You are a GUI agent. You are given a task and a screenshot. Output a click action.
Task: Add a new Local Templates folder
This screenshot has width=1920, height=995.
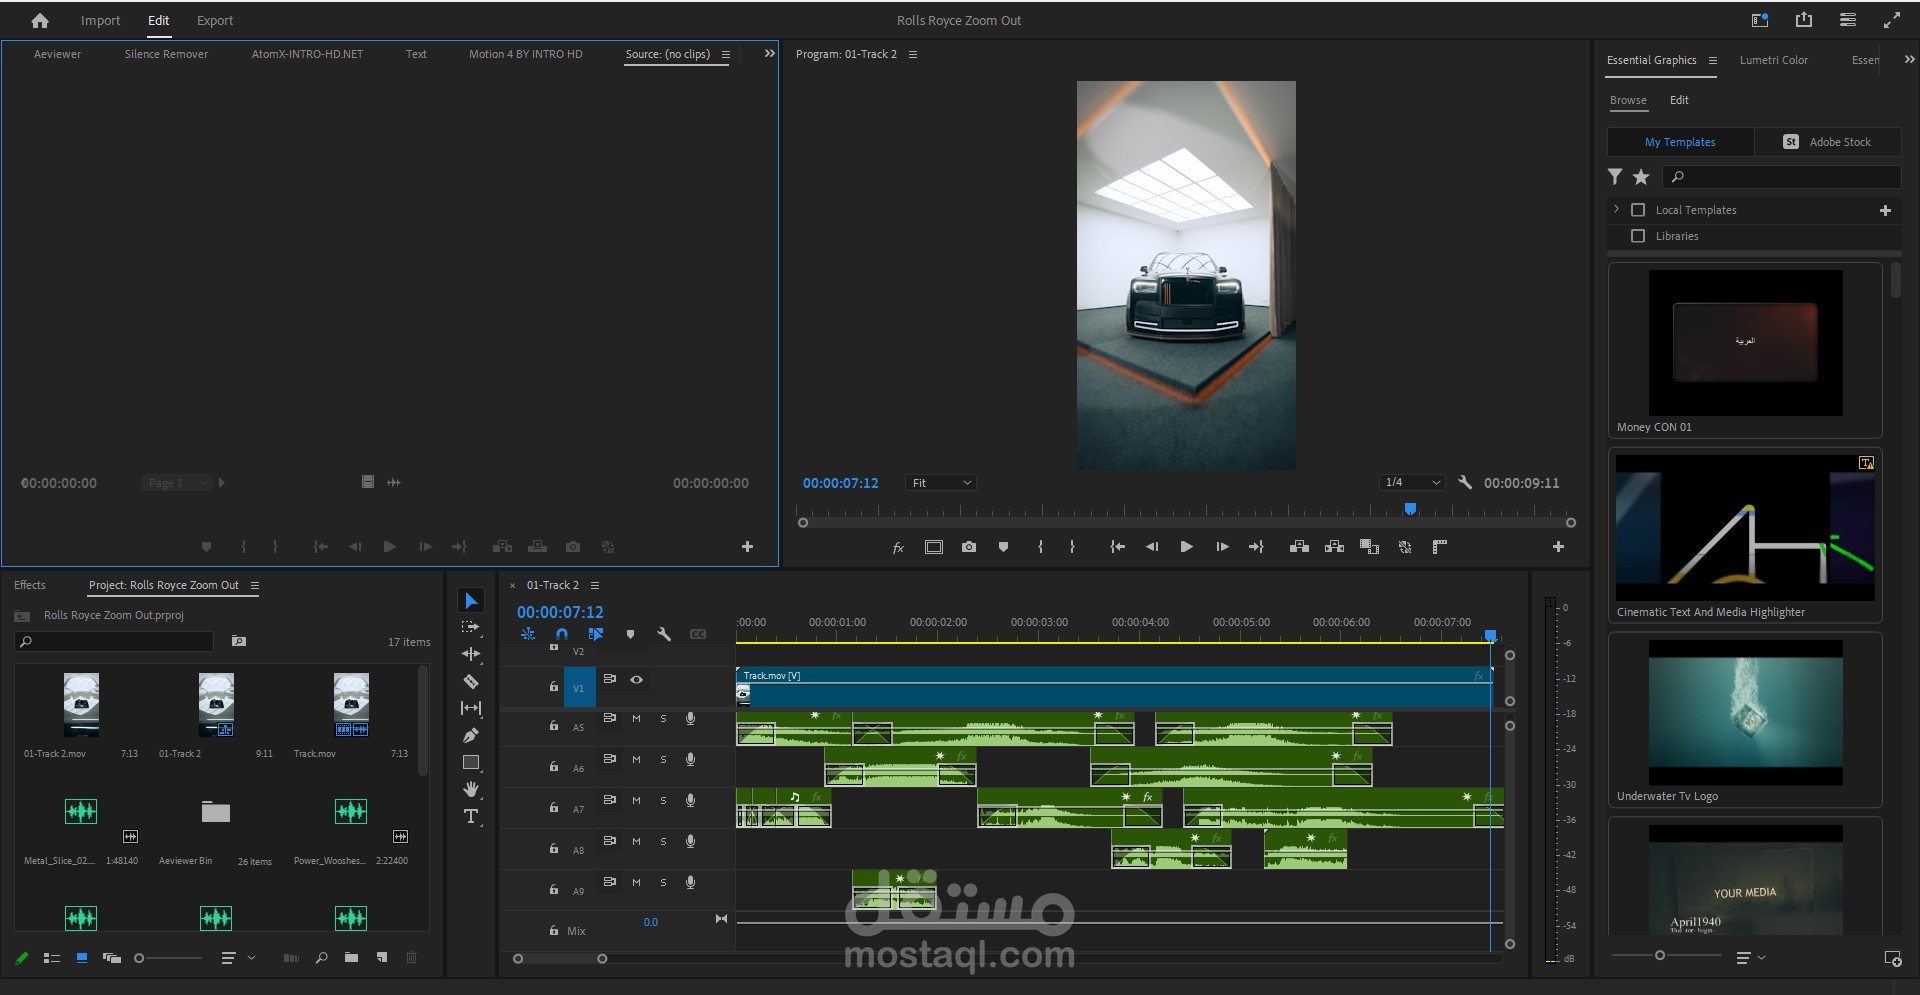coord(1885,210)
